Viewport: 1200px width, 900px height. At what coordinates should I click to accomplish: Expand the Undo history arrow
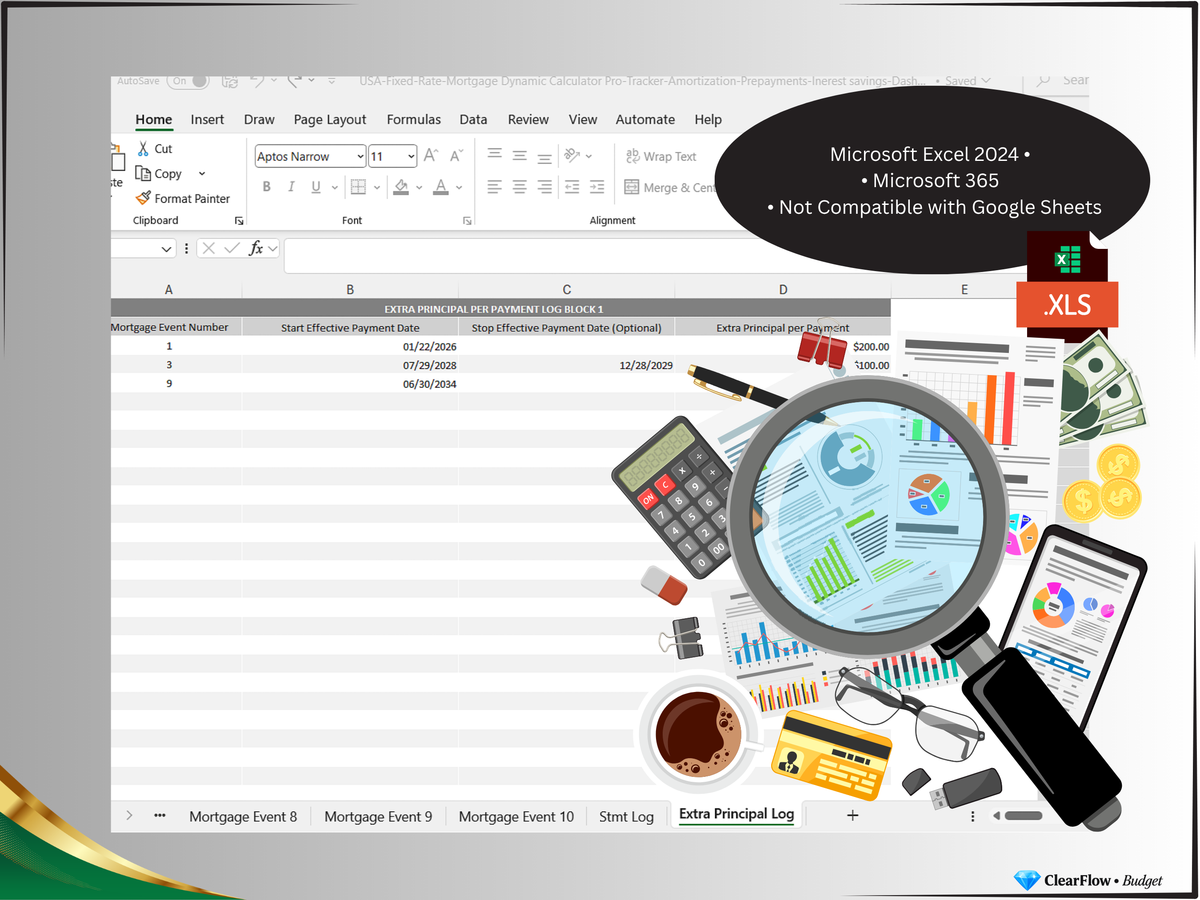(273, 80)
